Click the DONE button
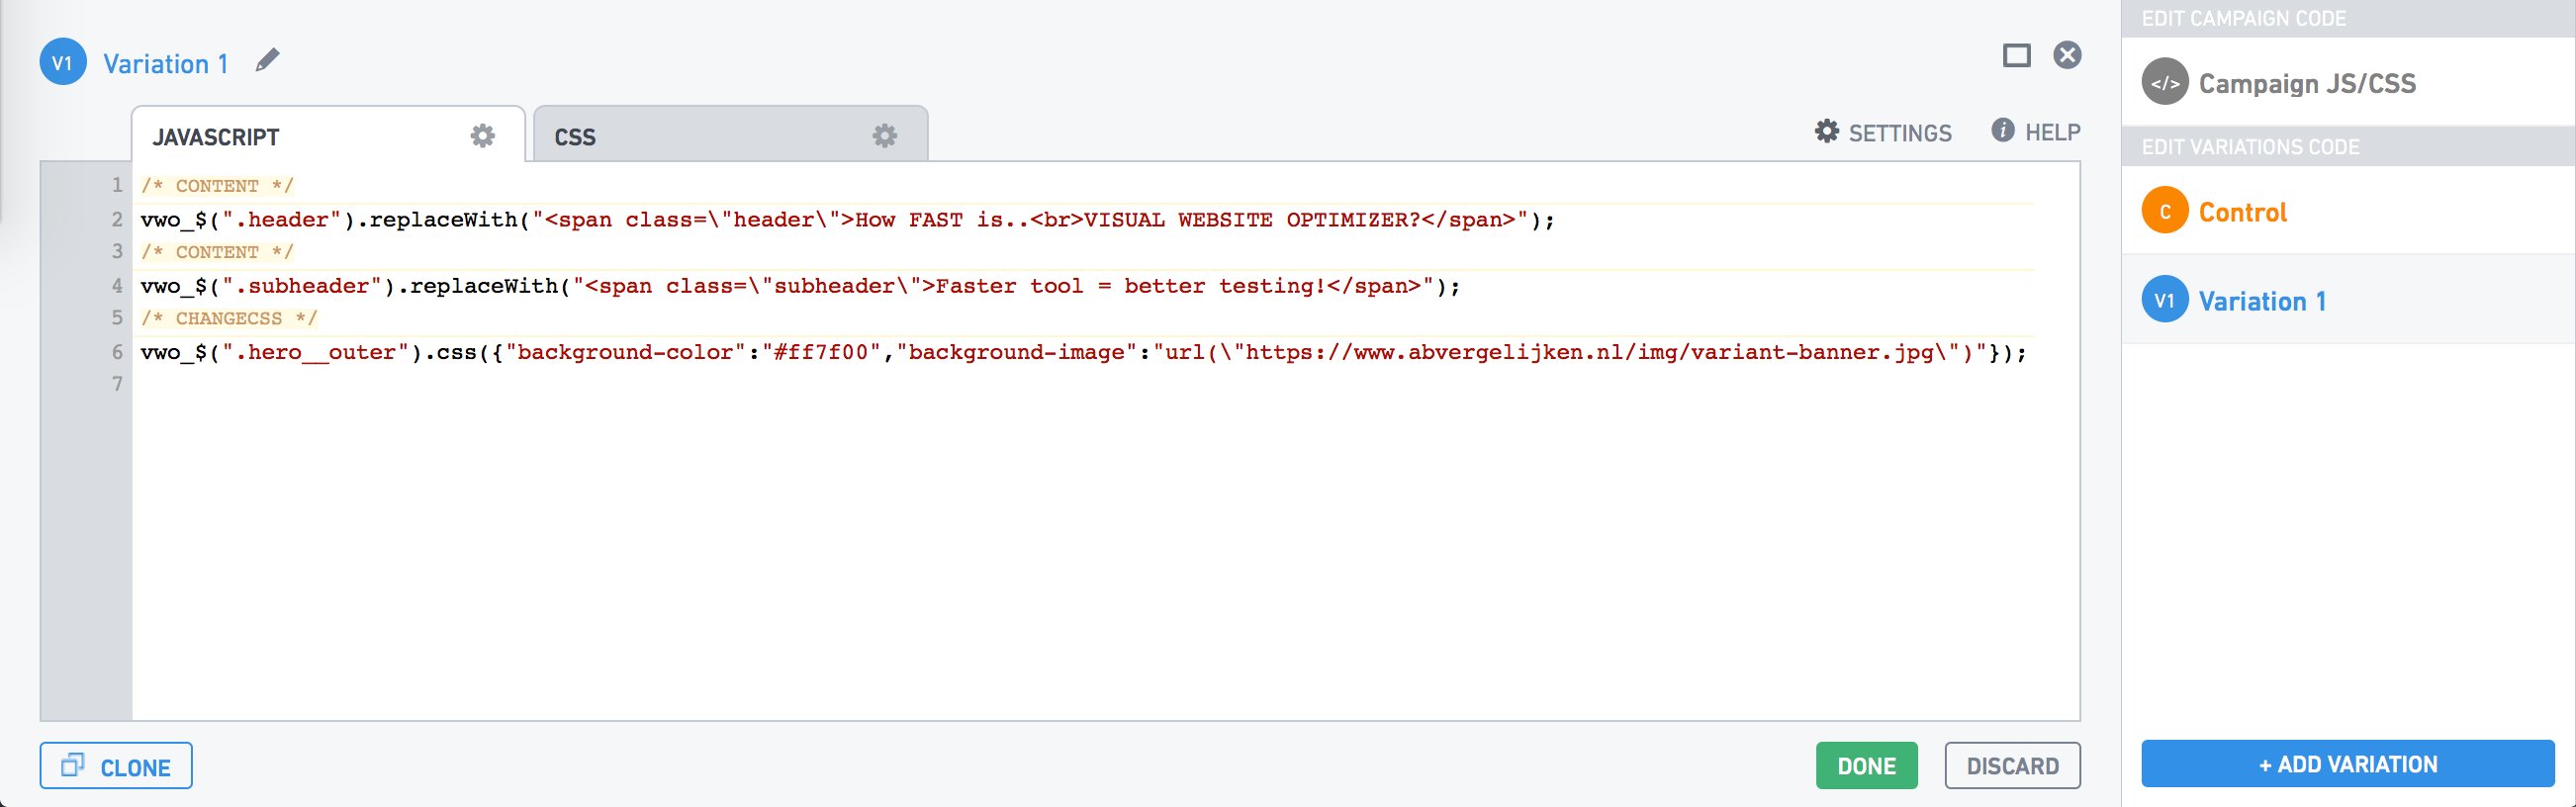 click(1867, 765)
